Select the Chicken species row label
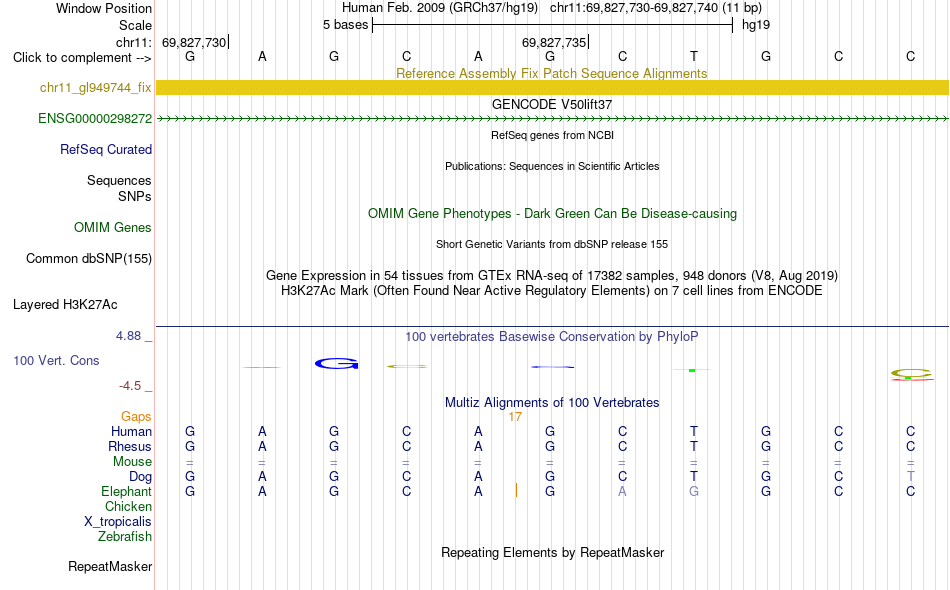 [x=128, y=506]
